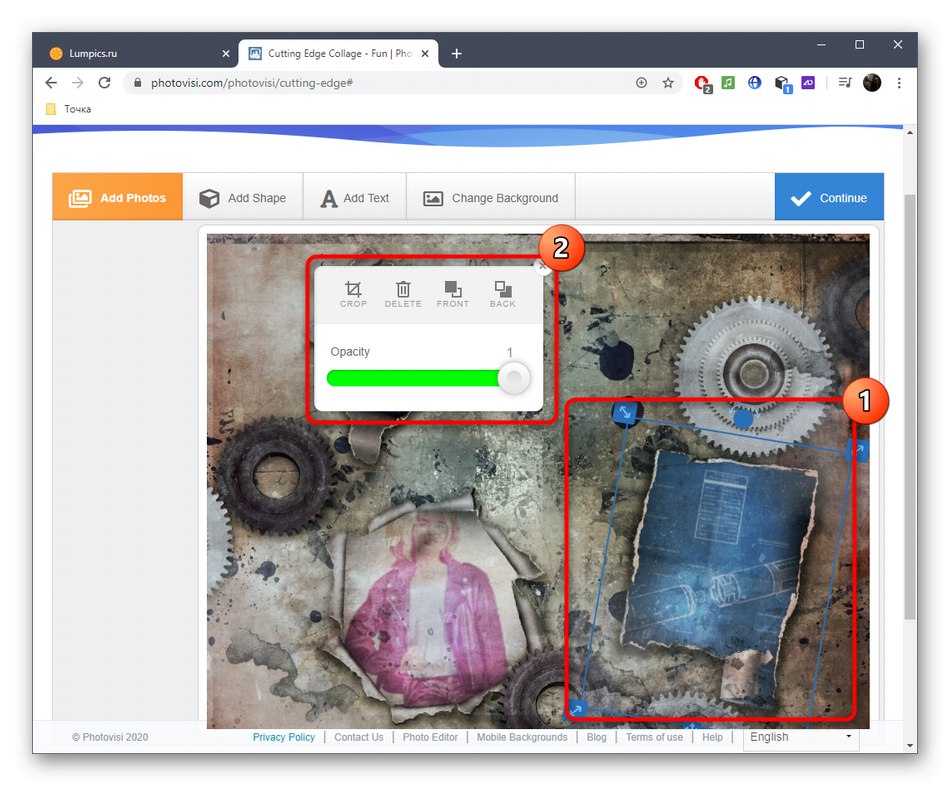The image size is (950, 786).
Task: Click the blue globe extension icon
Action: click(x=754, y=82)
